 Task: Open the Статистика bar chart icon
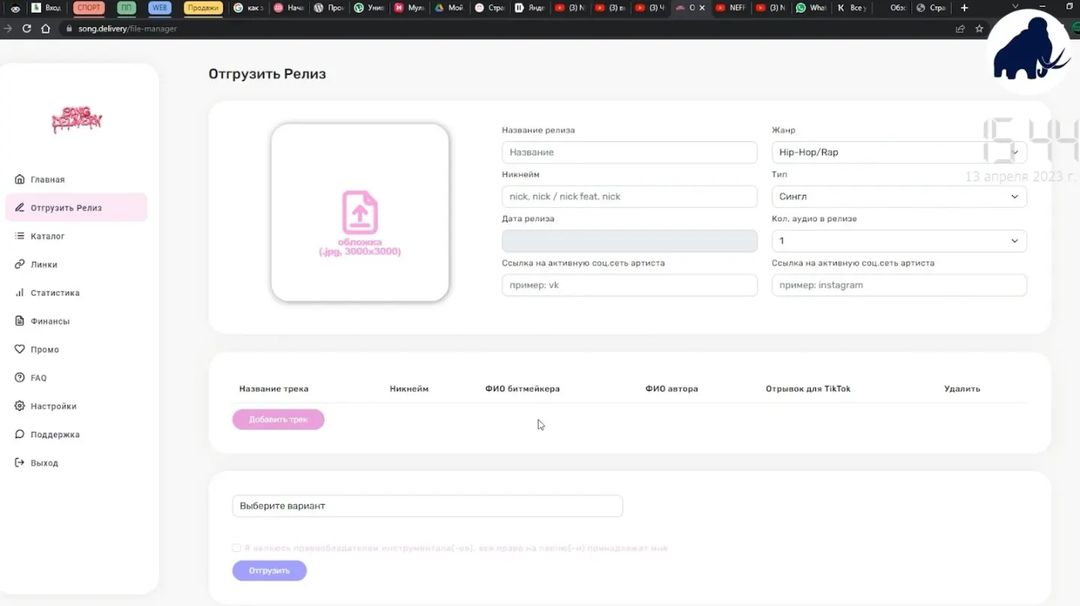click(x=19, y=292)
